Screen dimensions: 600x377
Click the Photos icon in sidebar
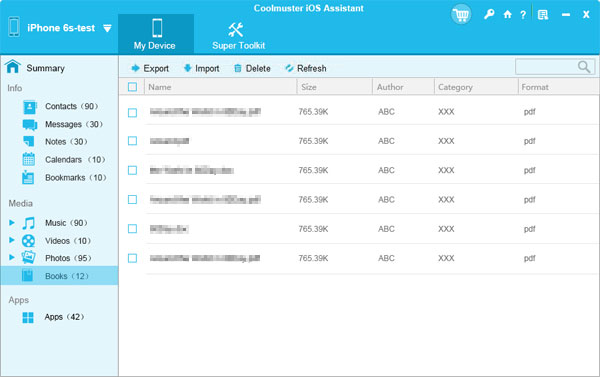[x=28, y=257]
